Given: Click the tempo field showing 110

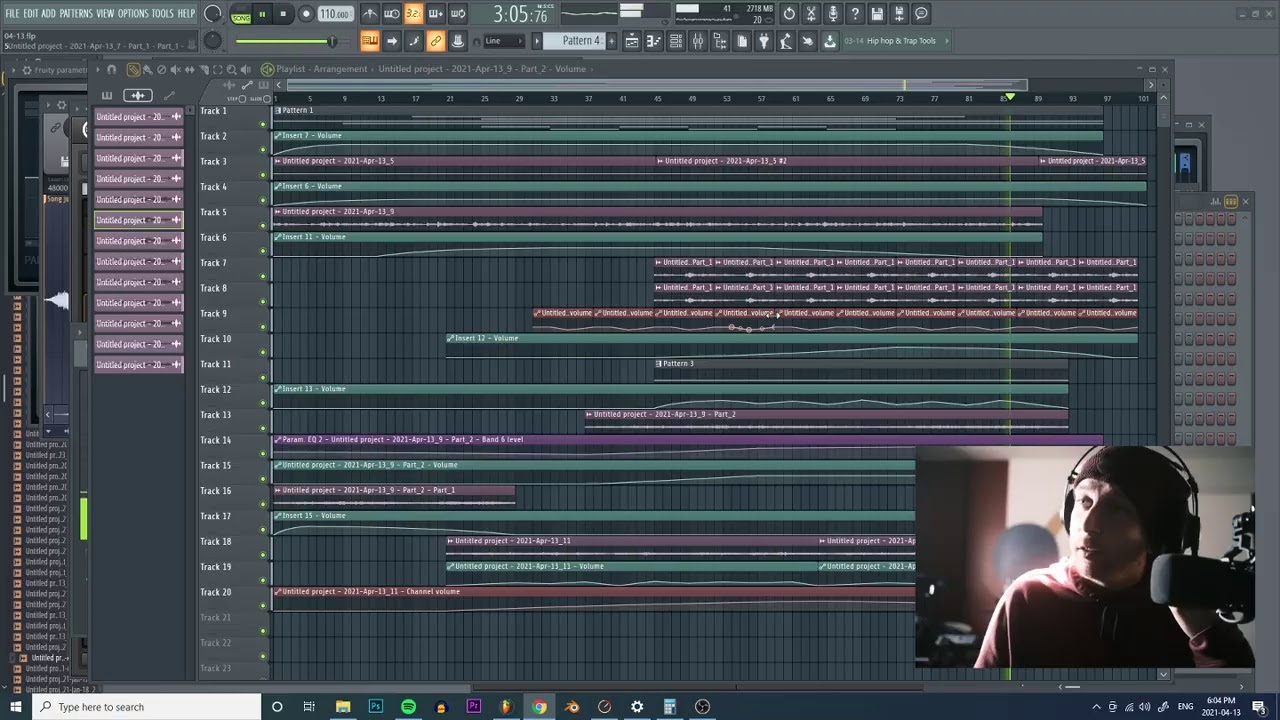Looking at the screenshot, I should pos(335,14).
